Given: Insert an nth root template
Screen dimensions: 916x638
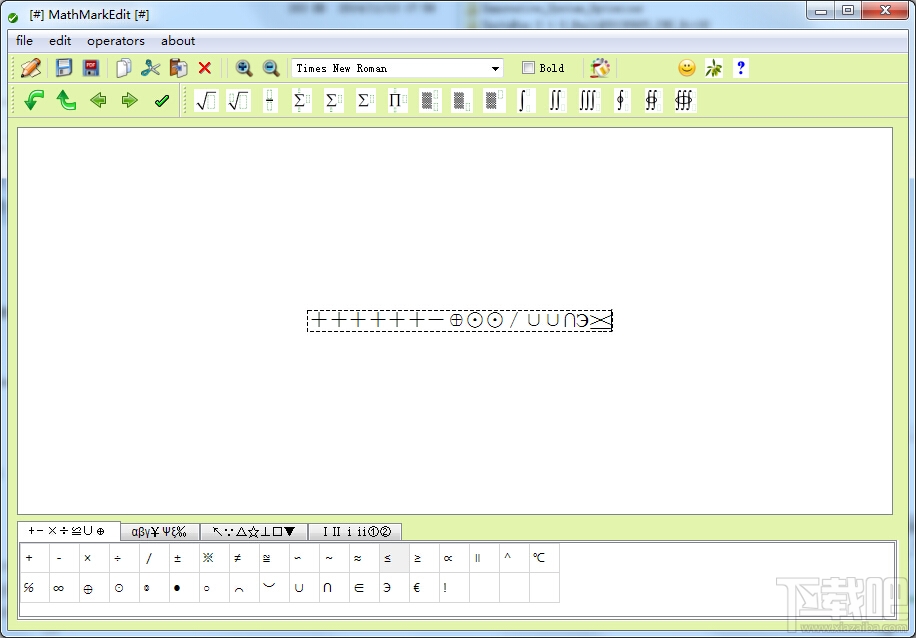Looking at the screenshot, I should (x=238, y=100).
